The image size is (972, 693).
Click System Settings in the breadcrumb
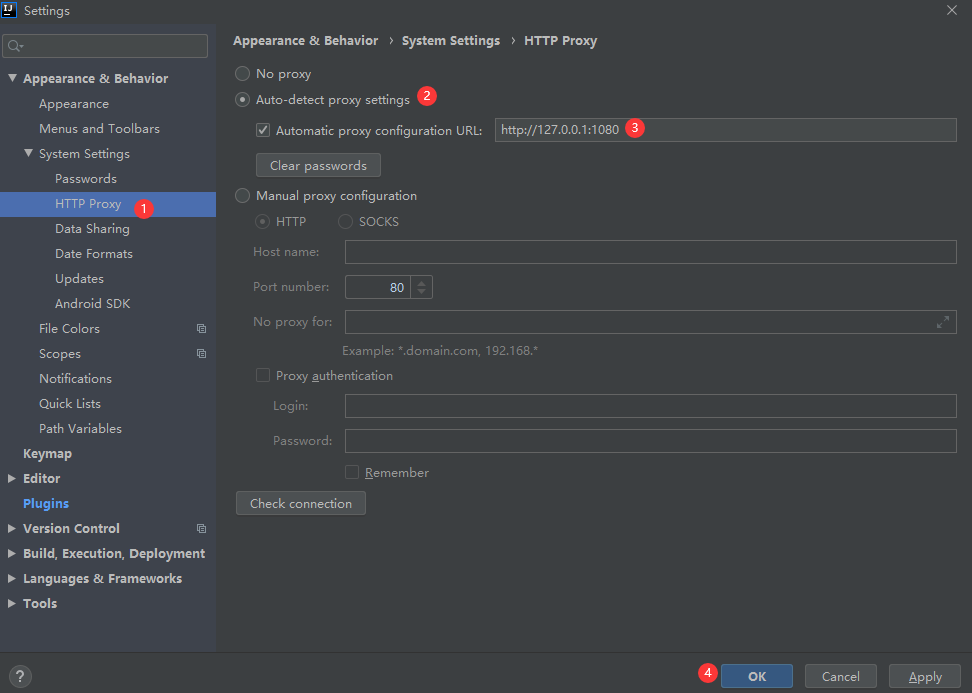tap(451, 41)
